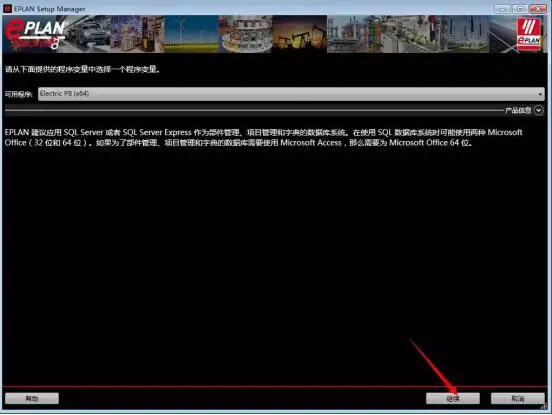Close the EPLAN Setup Manager window

538,9
